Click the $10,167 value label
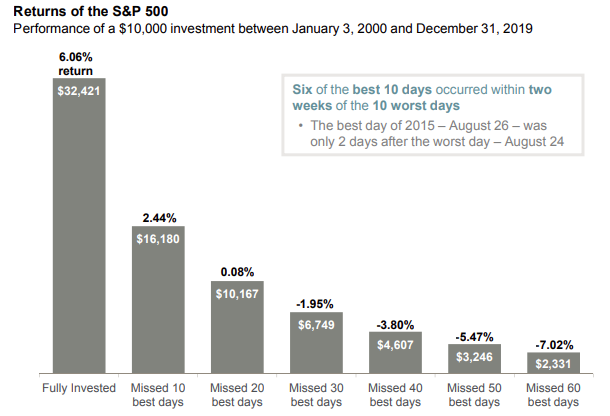This screenshot has width=610, height=416. pos(238,294)
